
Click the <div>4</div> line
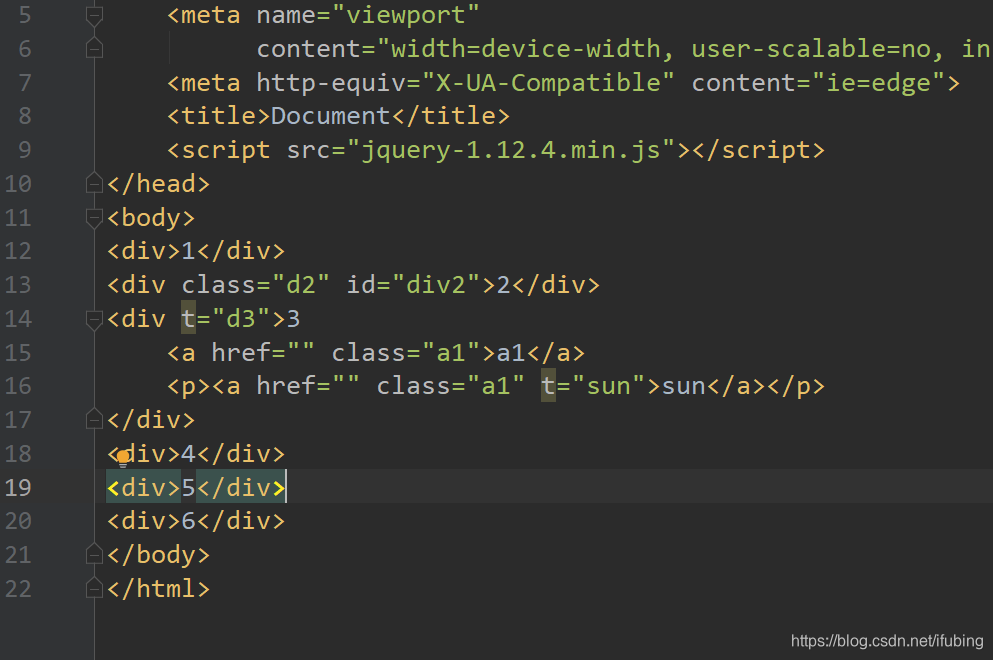(196, 454)
